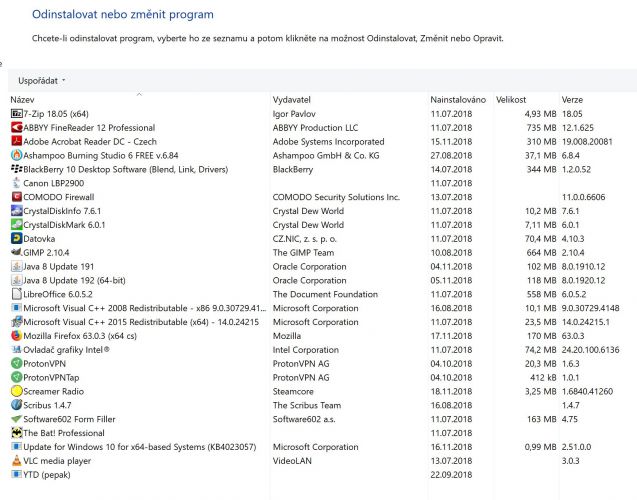This screenshot has width=637, height=500.
Task: Click publisher "Ashampoo GmbH & Co. KG"
Action: 326,155
